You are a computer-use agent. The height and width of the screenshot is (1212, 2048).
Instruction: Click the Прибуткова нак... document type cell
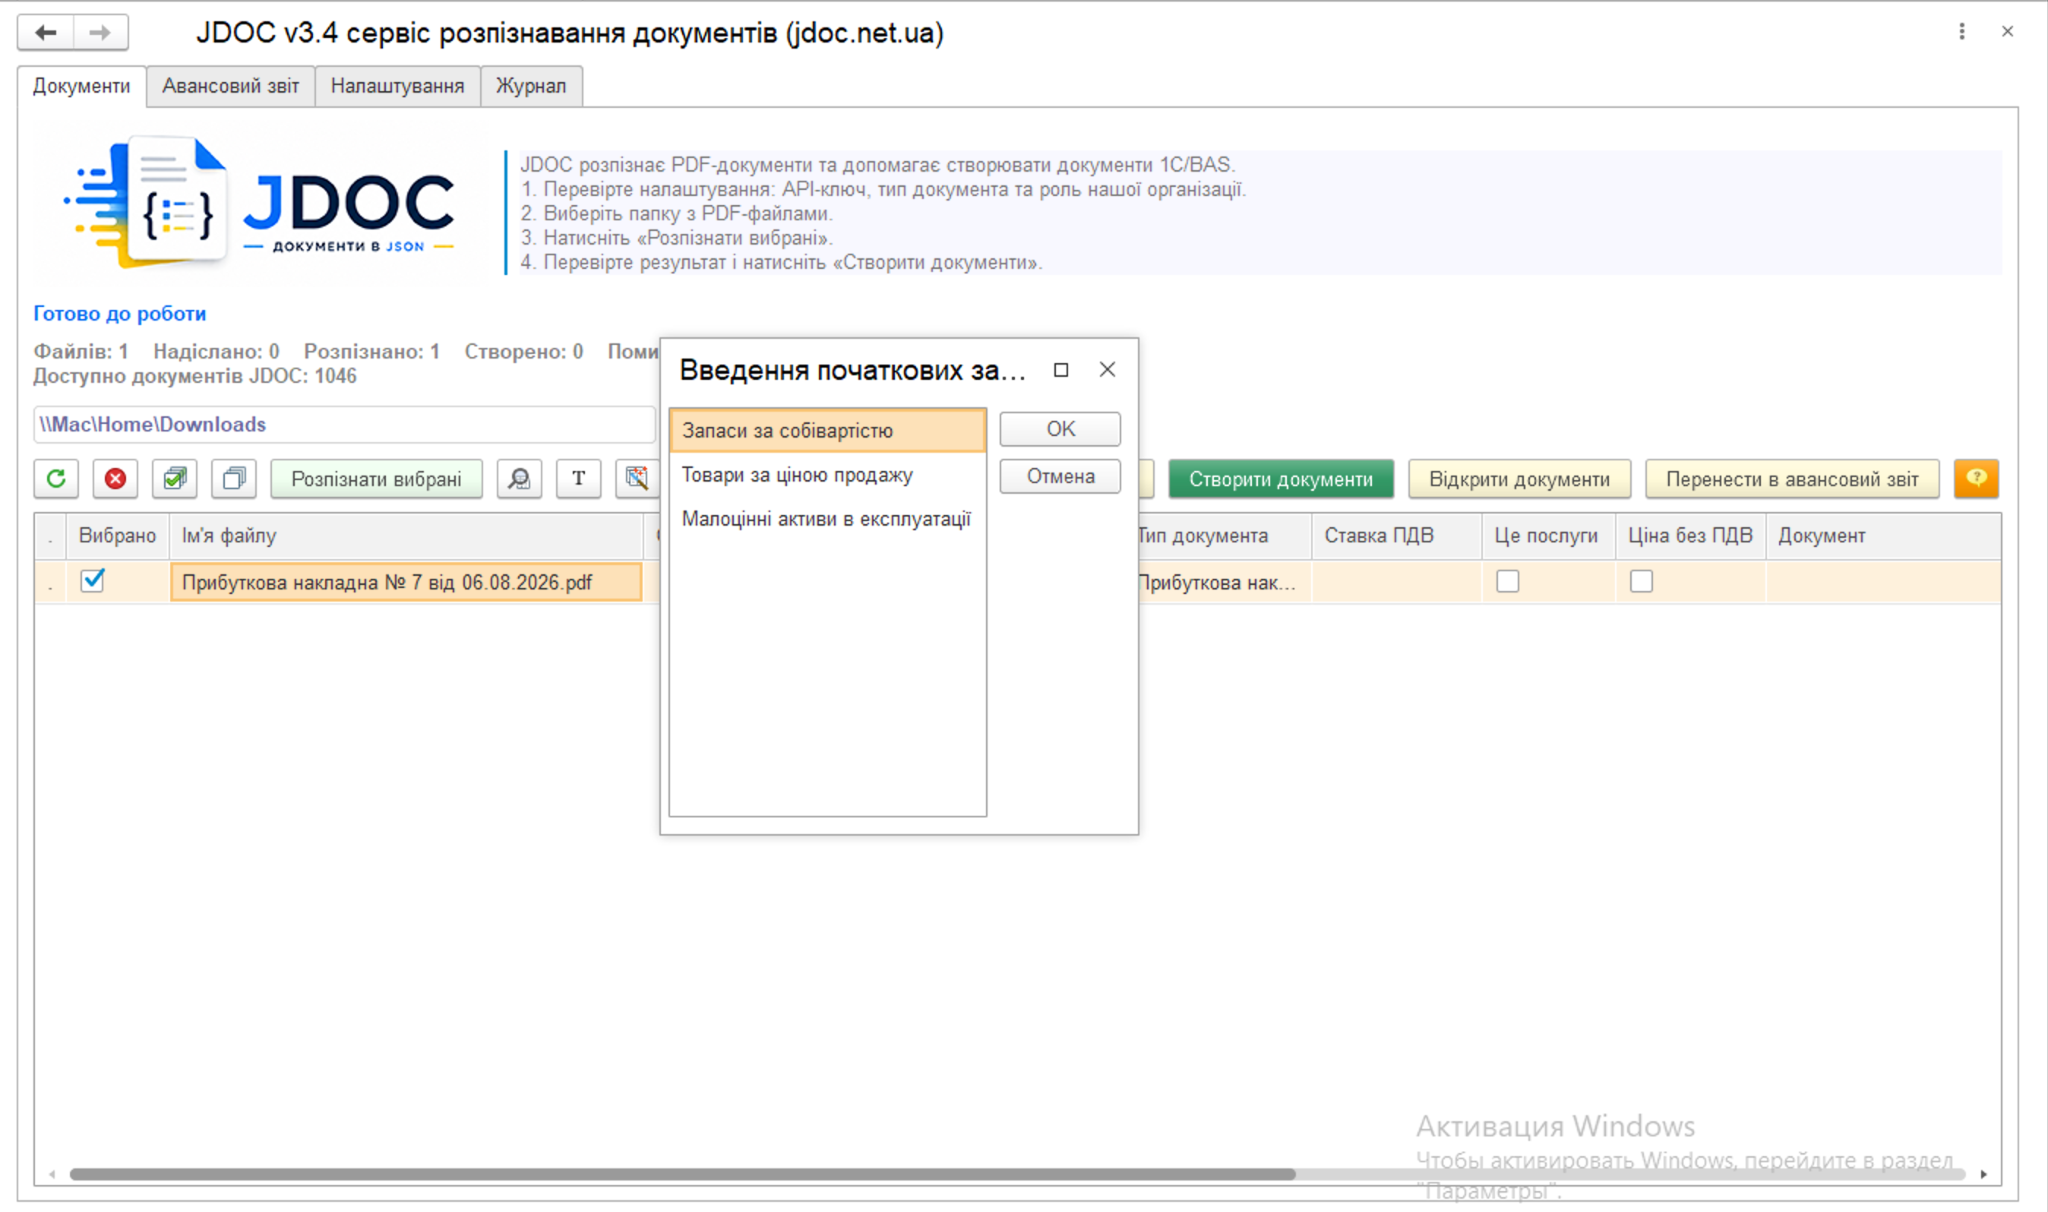pyautogui.click(x=1225, y=582)
